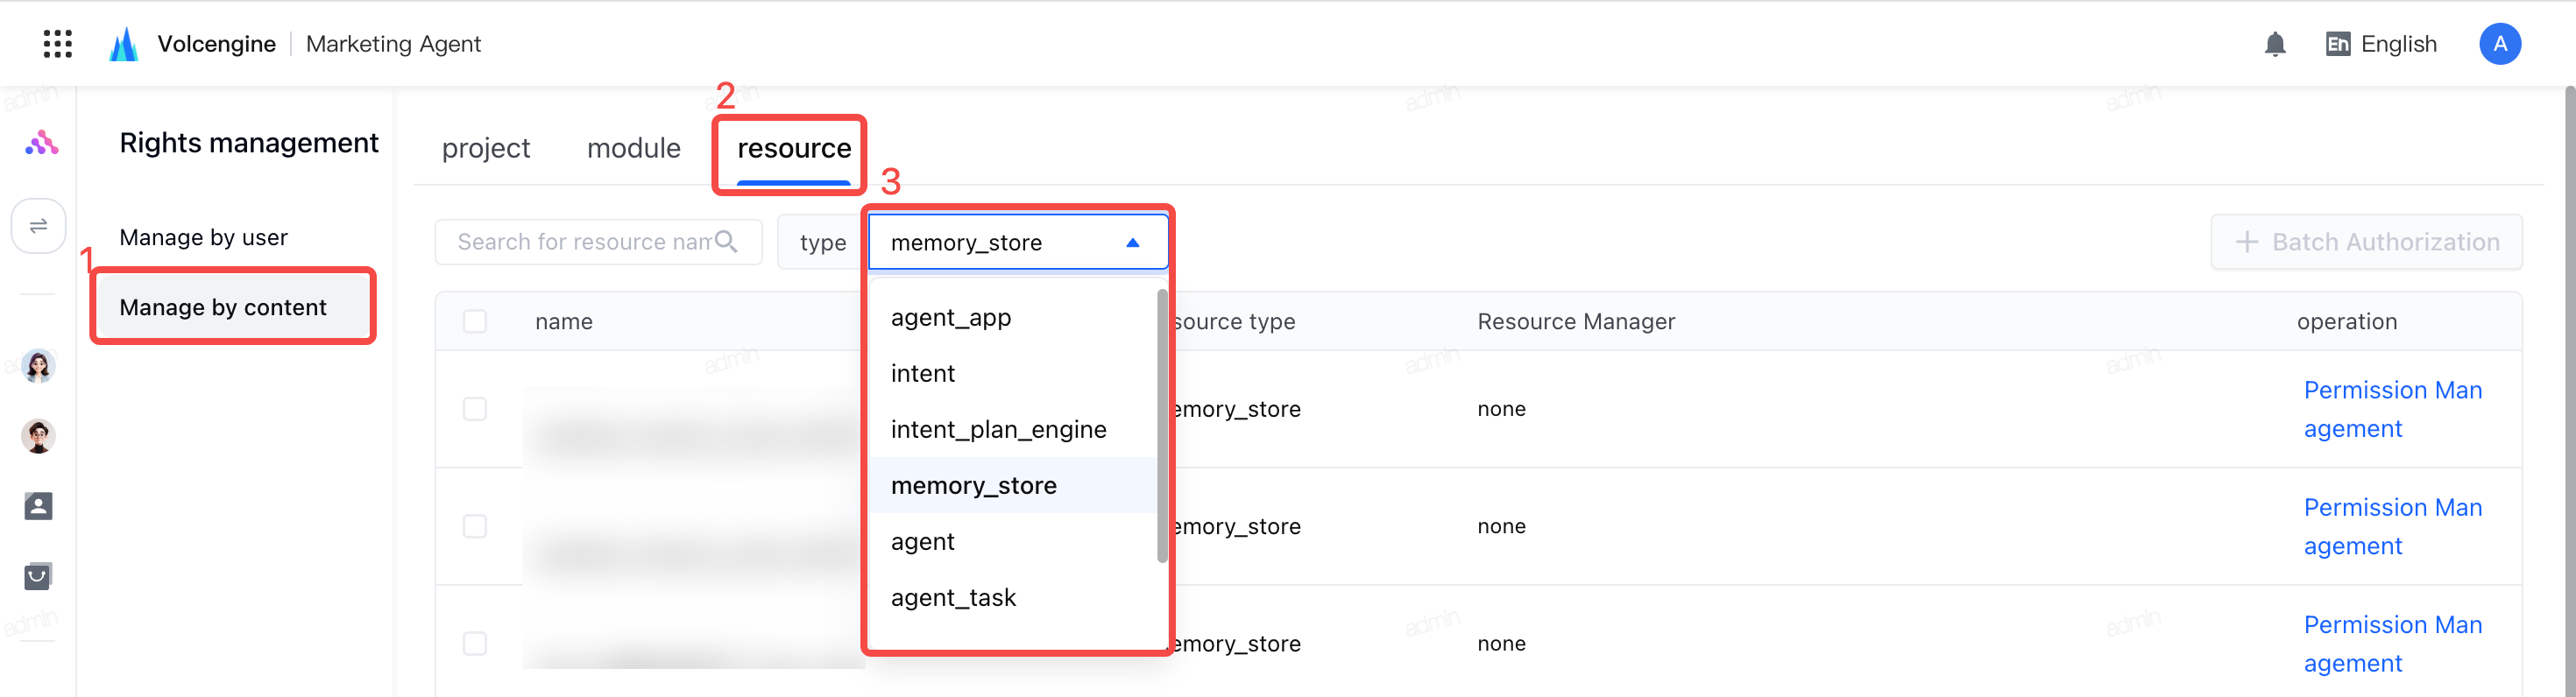The height and width of the screenshot is (697, 2576).
Task: Choose agent from the type list
Action: click(1013, 542)
